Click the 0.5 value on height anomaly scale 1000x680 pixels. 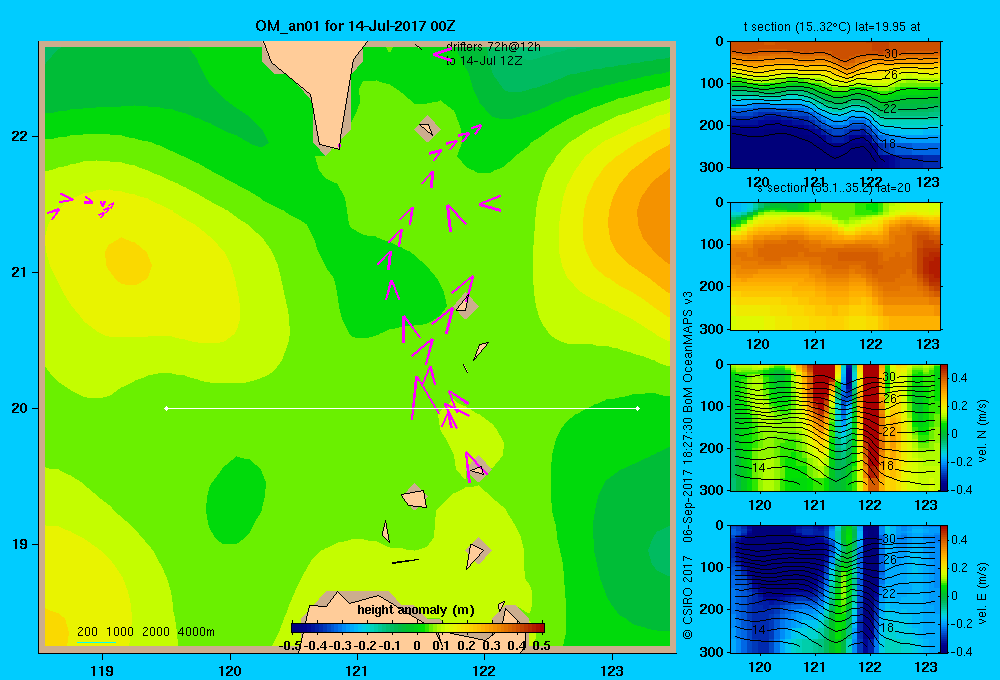click(541, 646)
